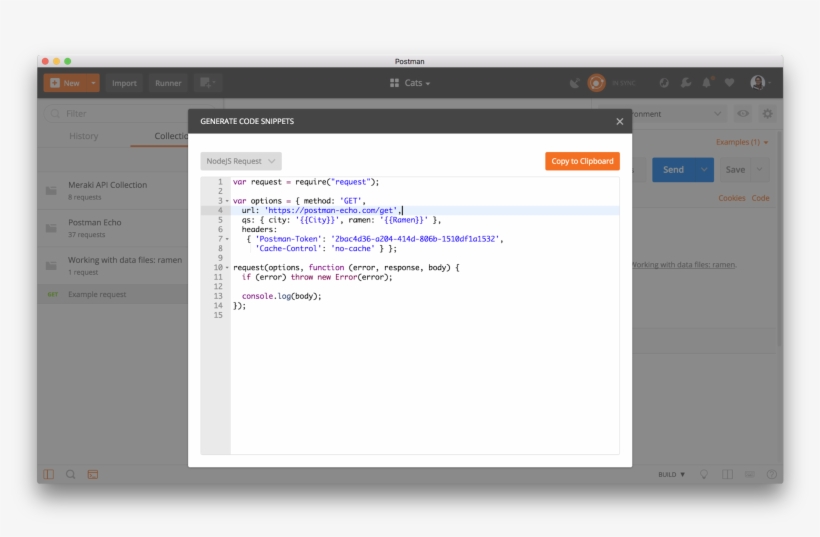Open the Cats workspace switcher

point(410,83)
